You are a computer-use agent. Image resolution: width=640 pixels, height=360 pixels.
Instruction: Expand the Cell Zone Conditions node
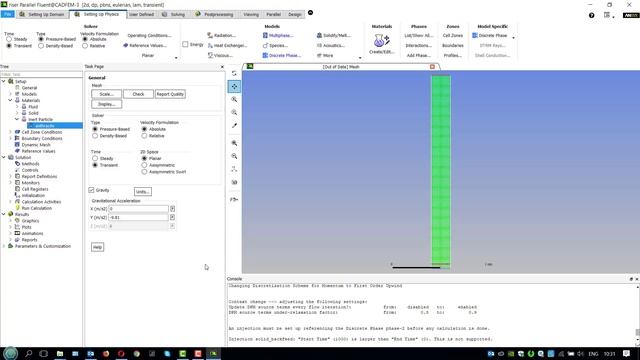tap(10, 132)
